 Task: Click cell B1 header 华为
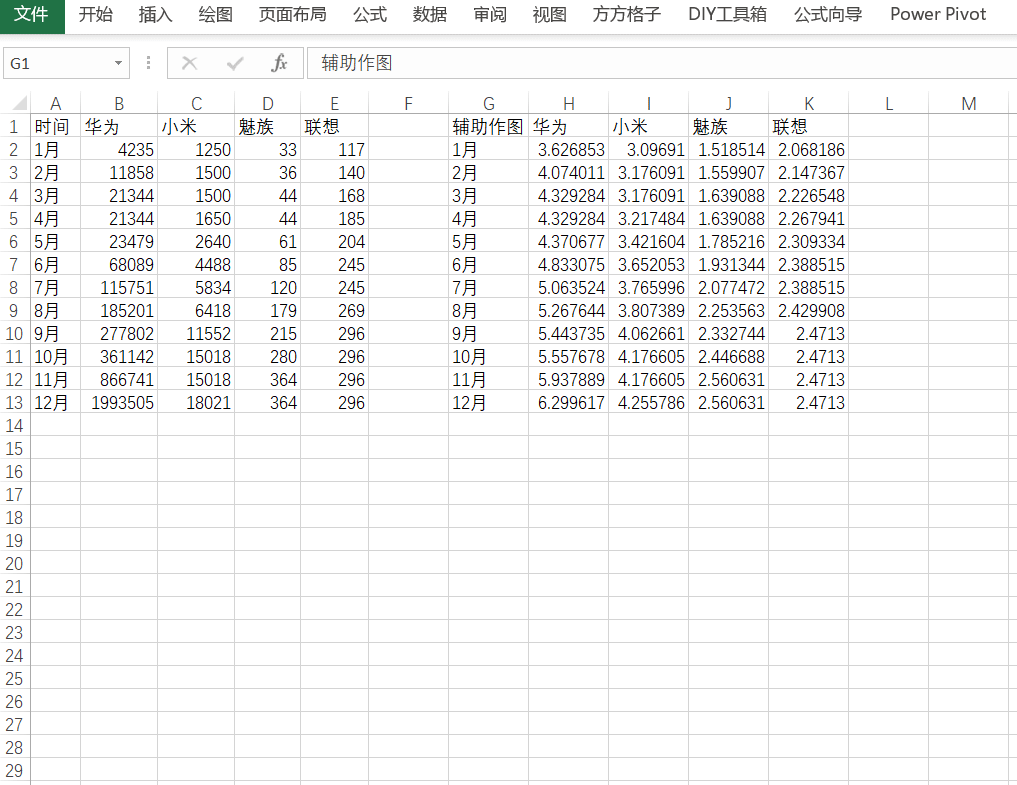click(119, 126)
